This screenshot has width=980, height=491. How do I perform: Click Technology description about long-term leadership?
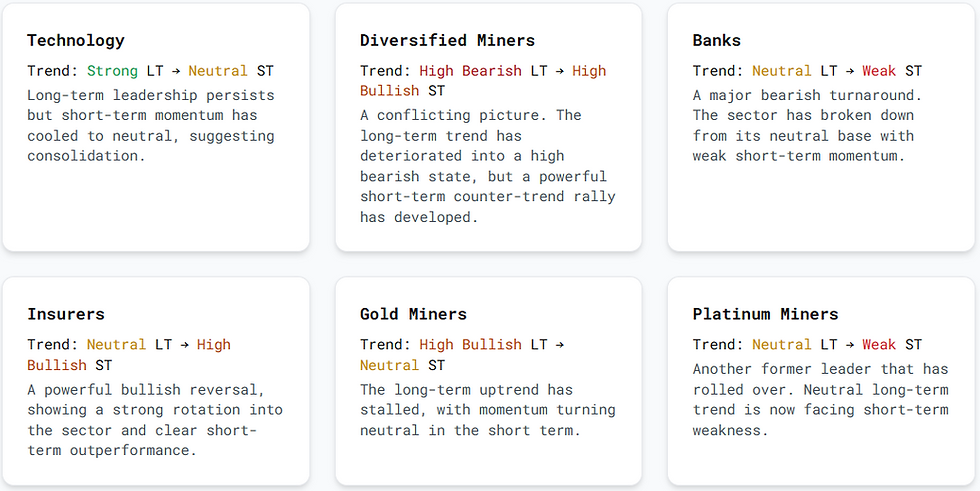[150, 126]
